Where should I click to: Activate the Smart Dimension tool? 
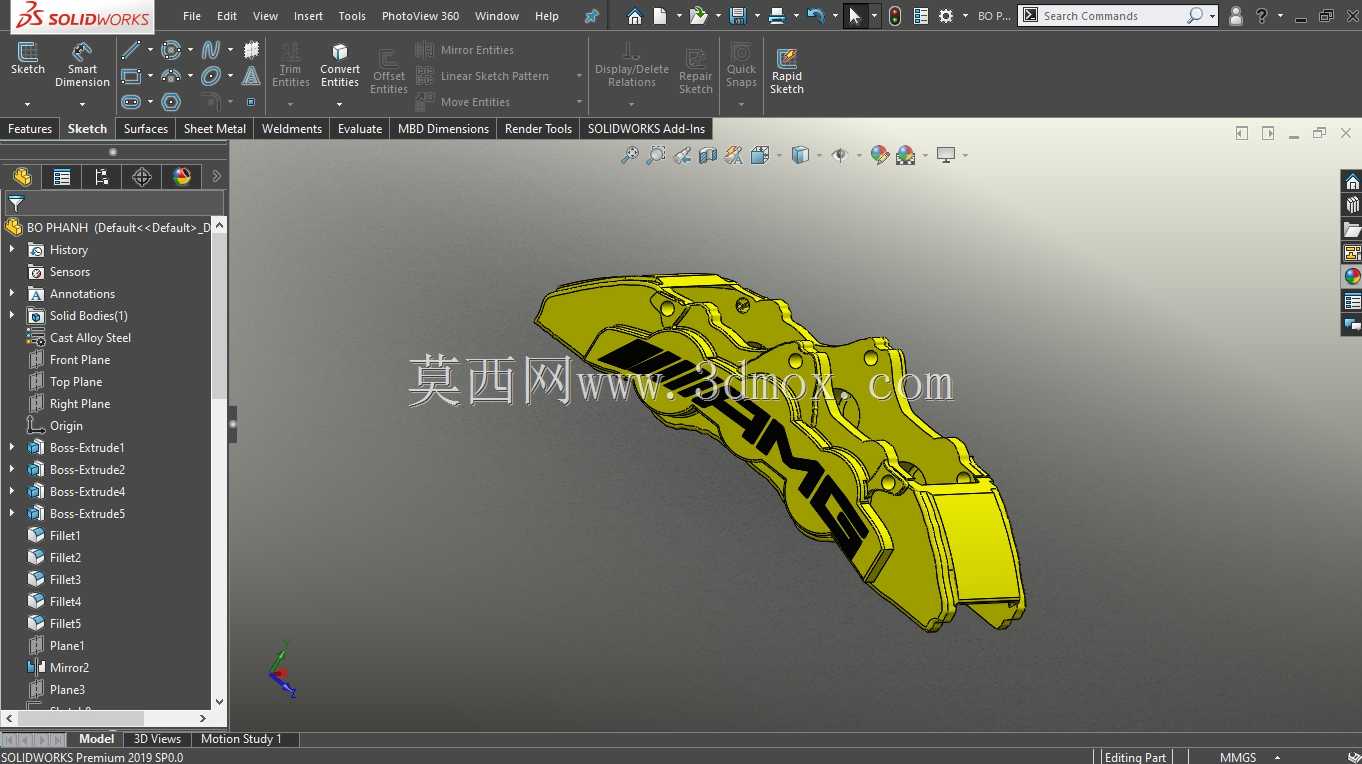82,64
